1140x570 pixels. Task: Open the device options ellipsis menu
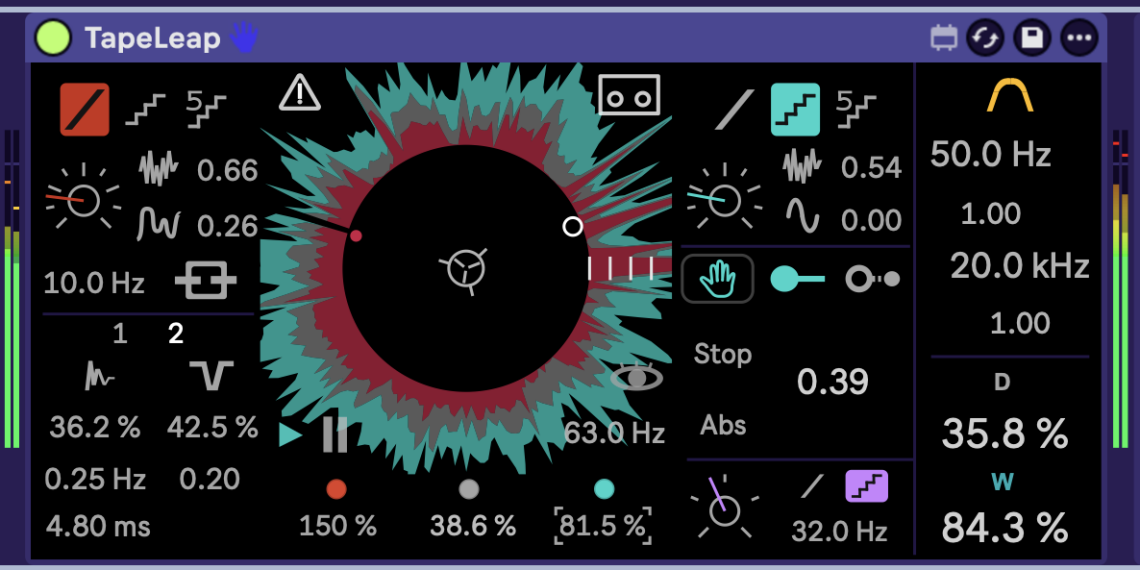pos(1080,38)
